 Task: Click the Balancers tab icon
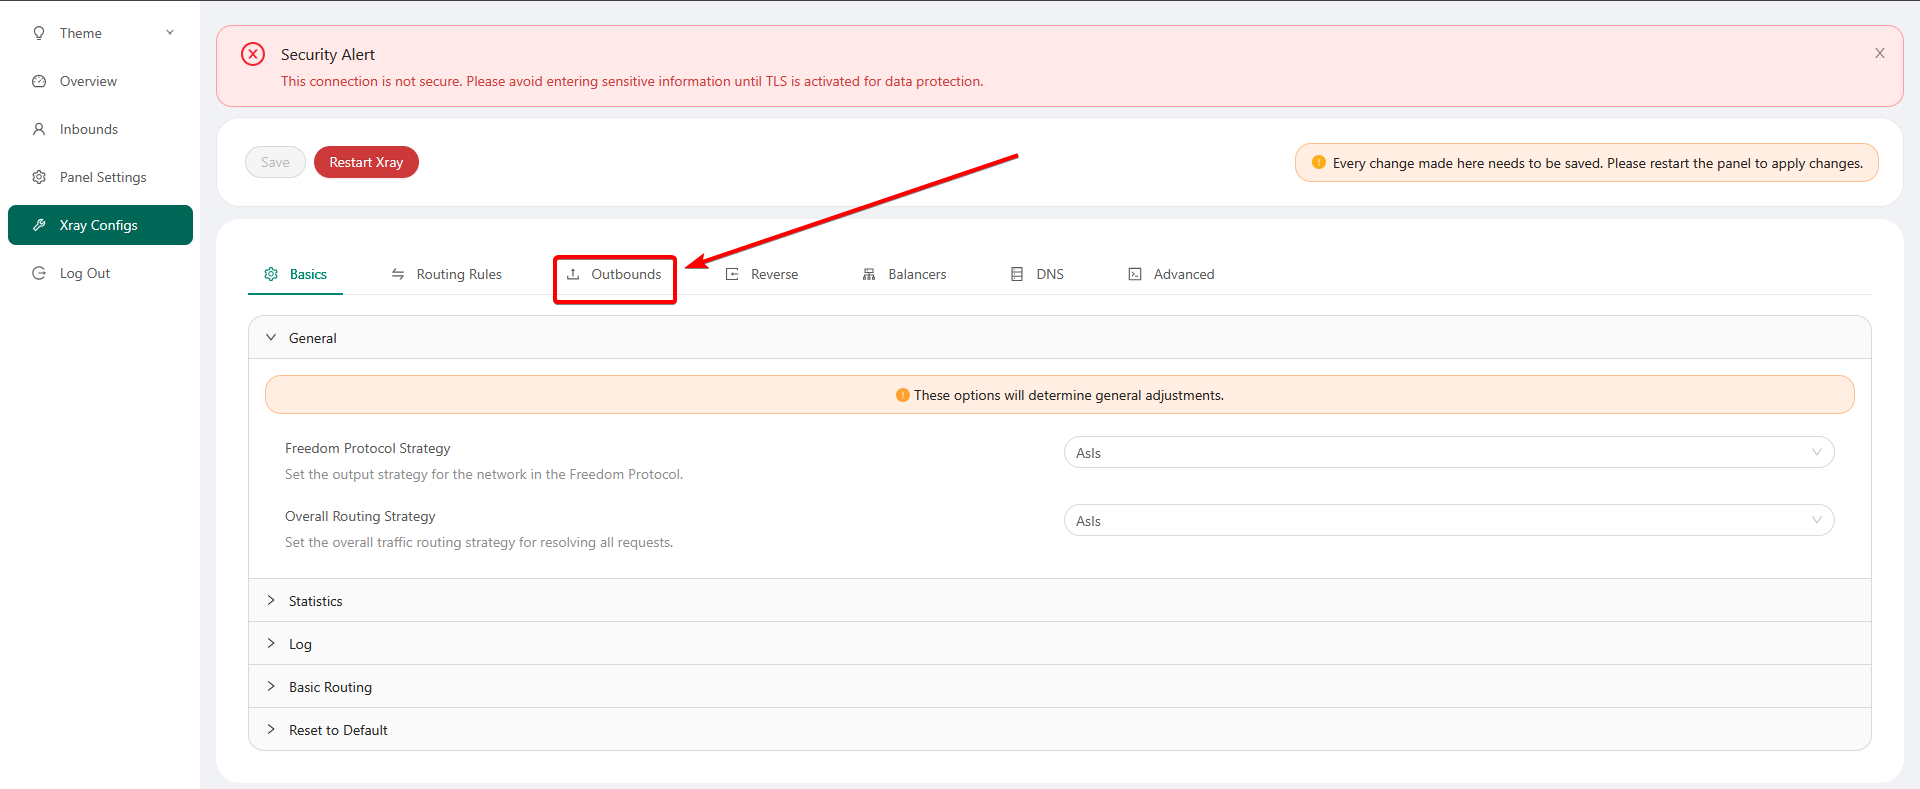[x=869, y=274]
